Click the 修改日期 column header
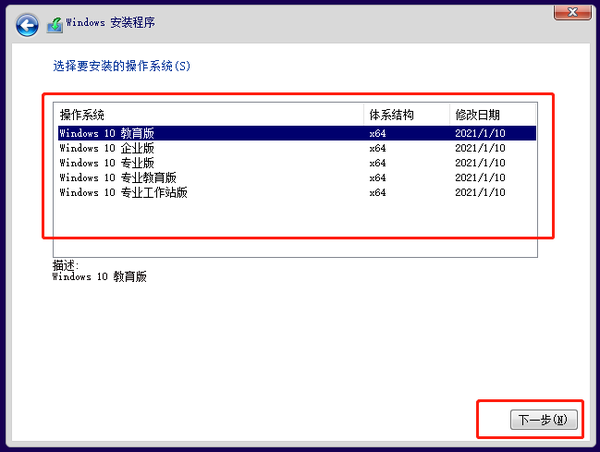 492,114
